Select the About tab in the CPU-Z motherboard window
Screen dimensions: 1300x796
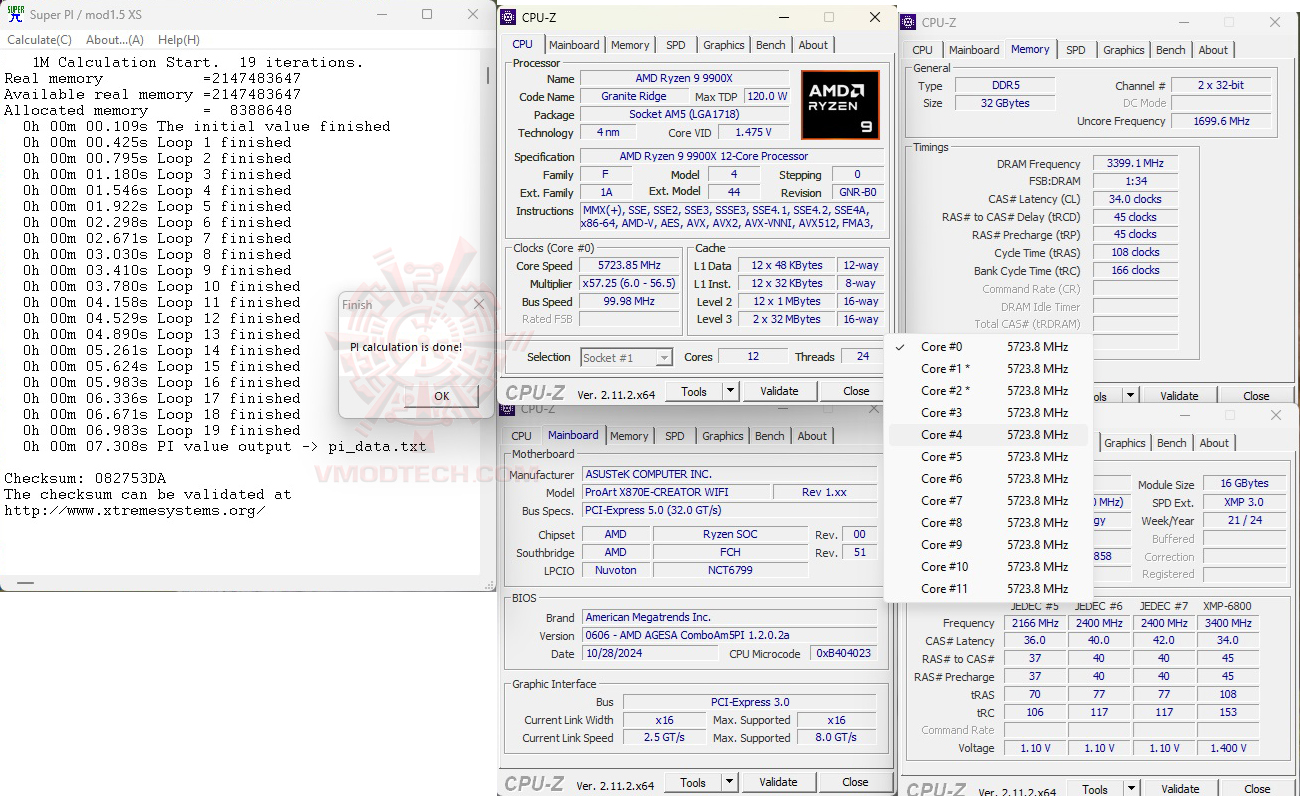(812, 436)
